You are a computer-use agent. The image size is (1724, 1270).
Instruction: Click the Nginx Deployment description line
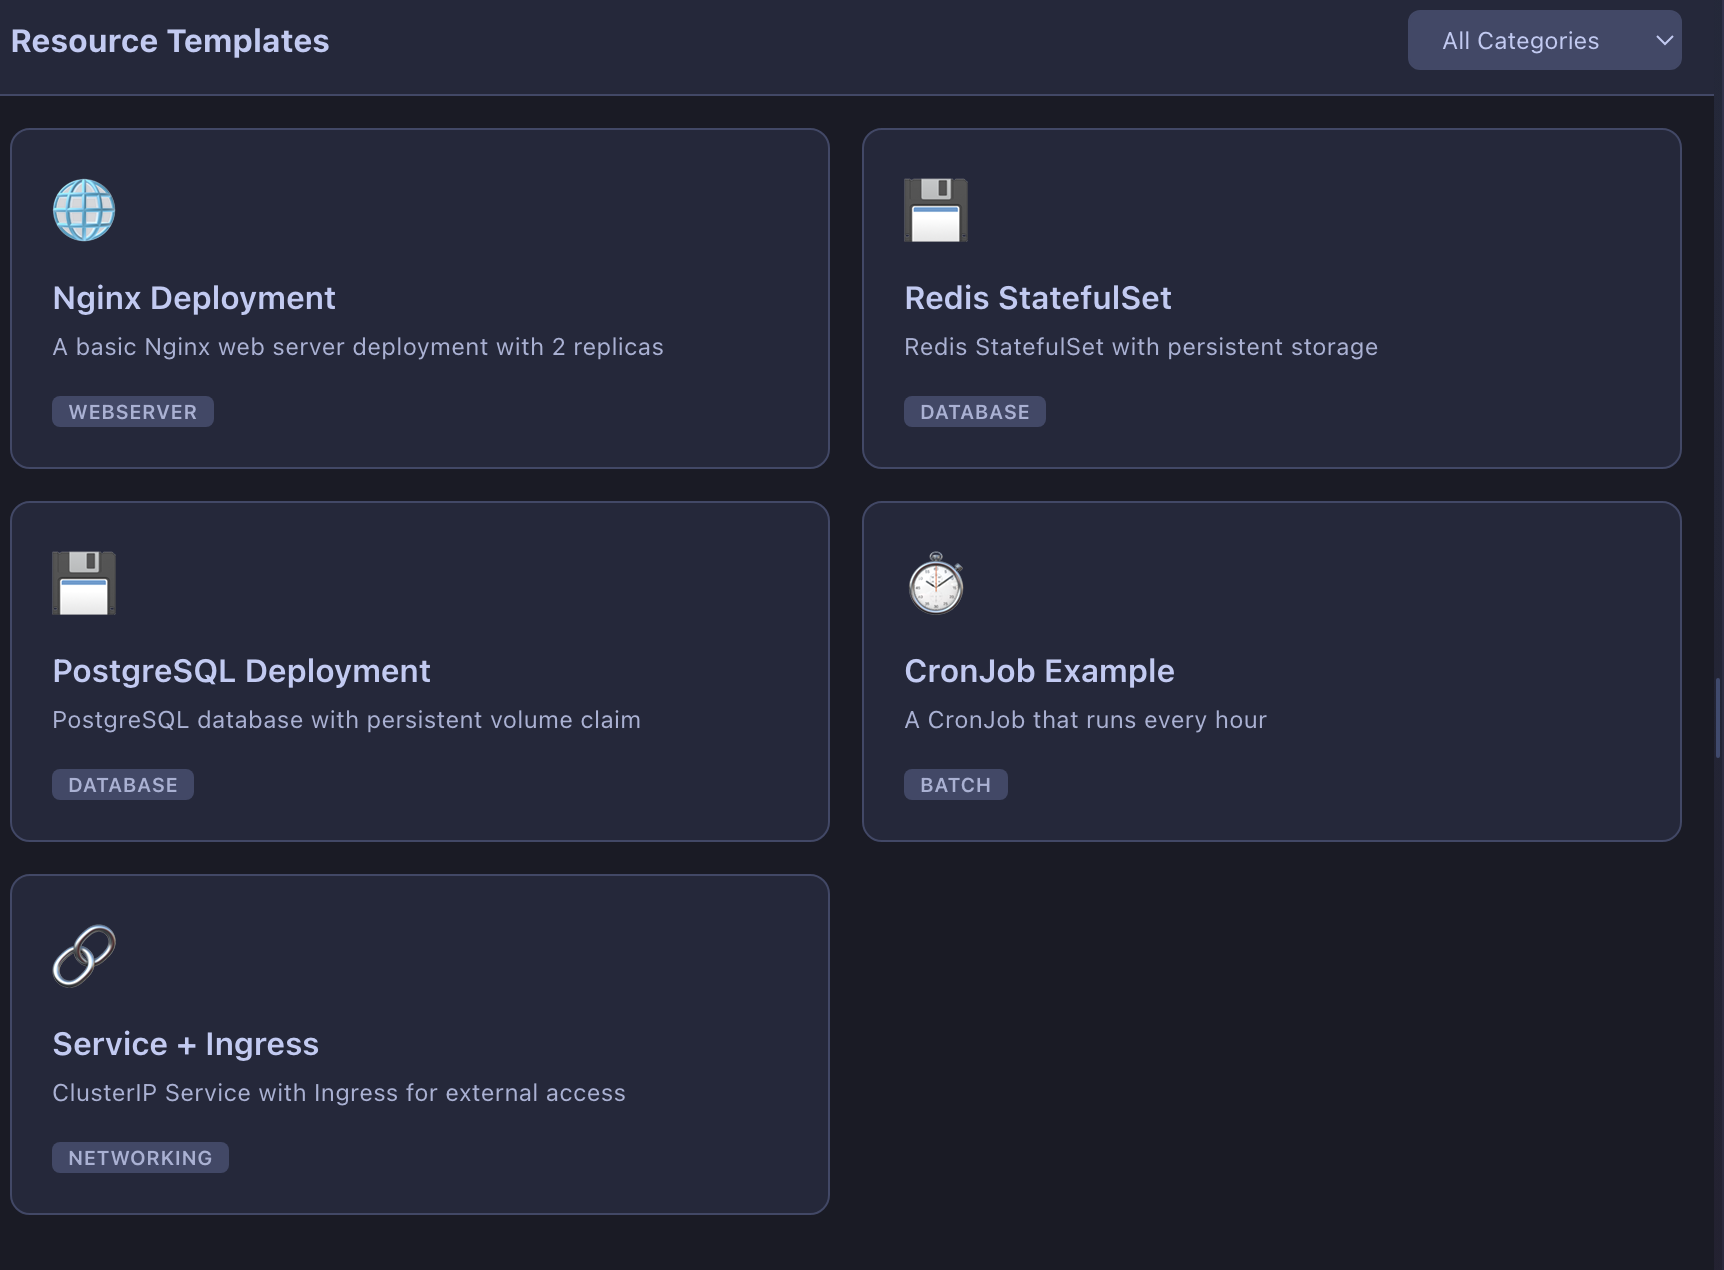coord(357,347)
